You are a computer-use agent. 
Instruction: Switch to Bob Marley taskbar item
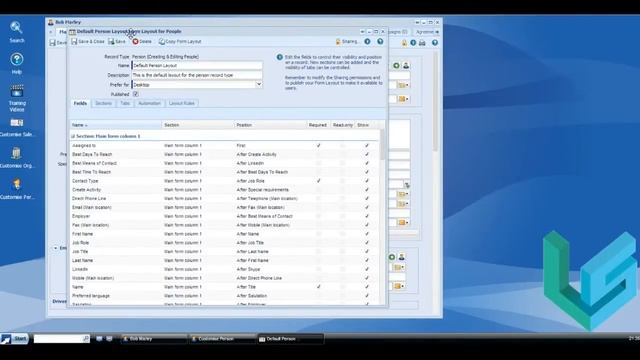click(x=154, y=339)
